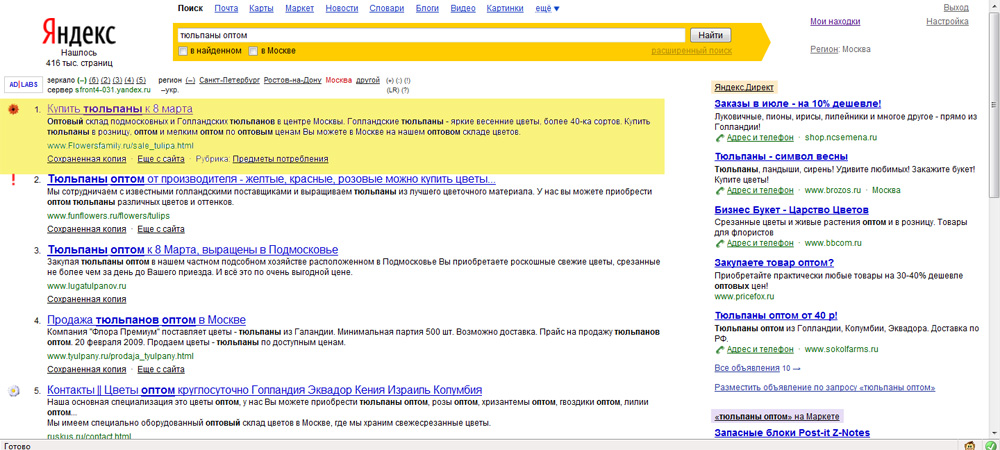Click the 'Готово' status bar text
Viewport: 1000px width, 450px height.
coord(17,446)
